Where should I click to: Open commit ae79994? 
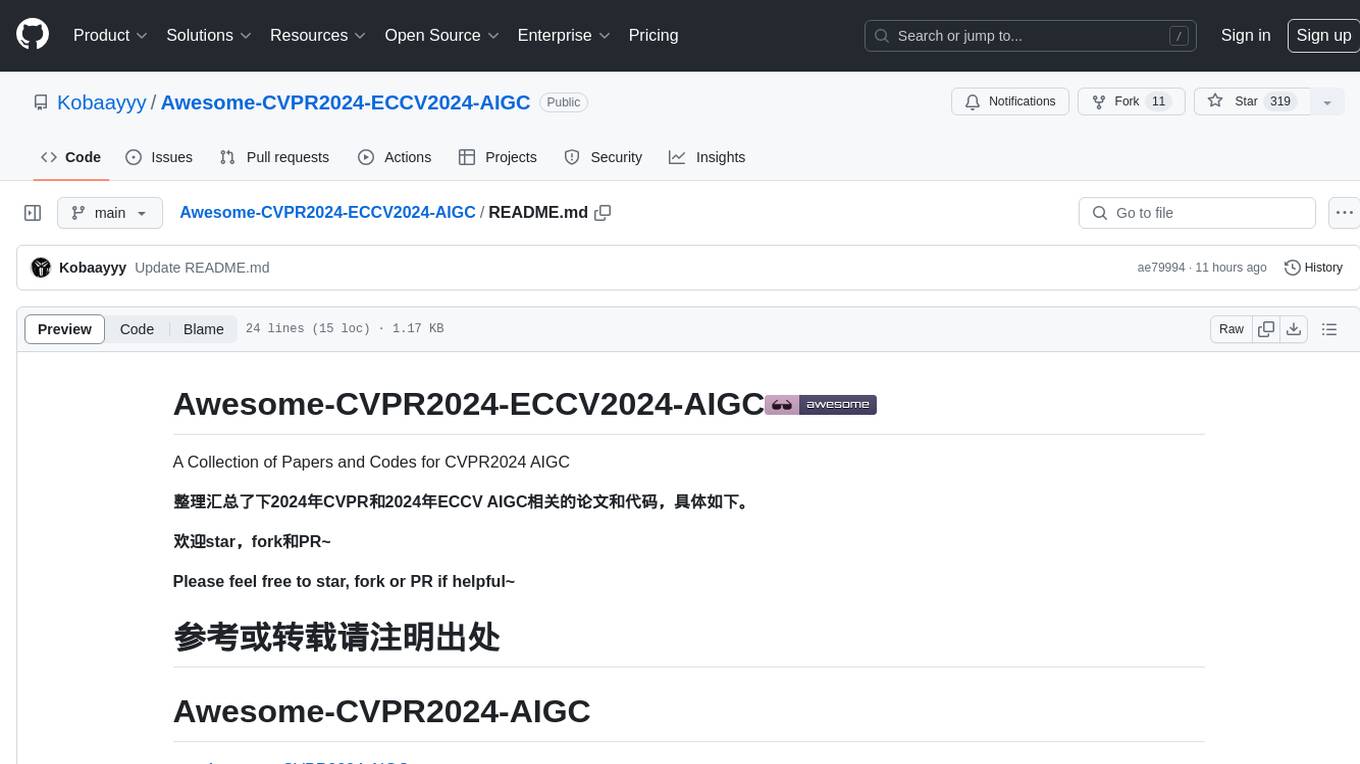[x=1161, y=268]
